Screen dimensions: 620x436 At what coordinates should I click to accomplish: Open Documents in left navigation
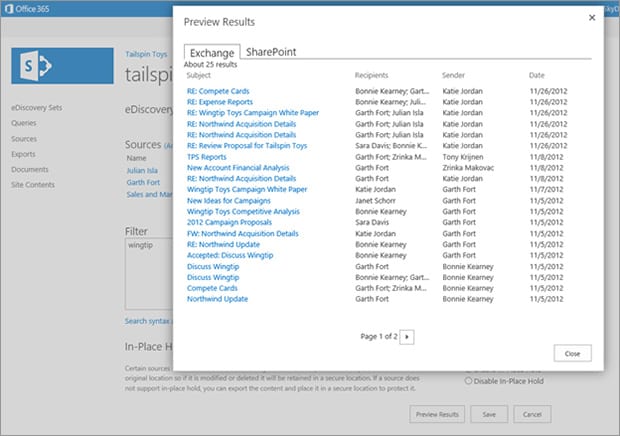(x=30, y=169)
